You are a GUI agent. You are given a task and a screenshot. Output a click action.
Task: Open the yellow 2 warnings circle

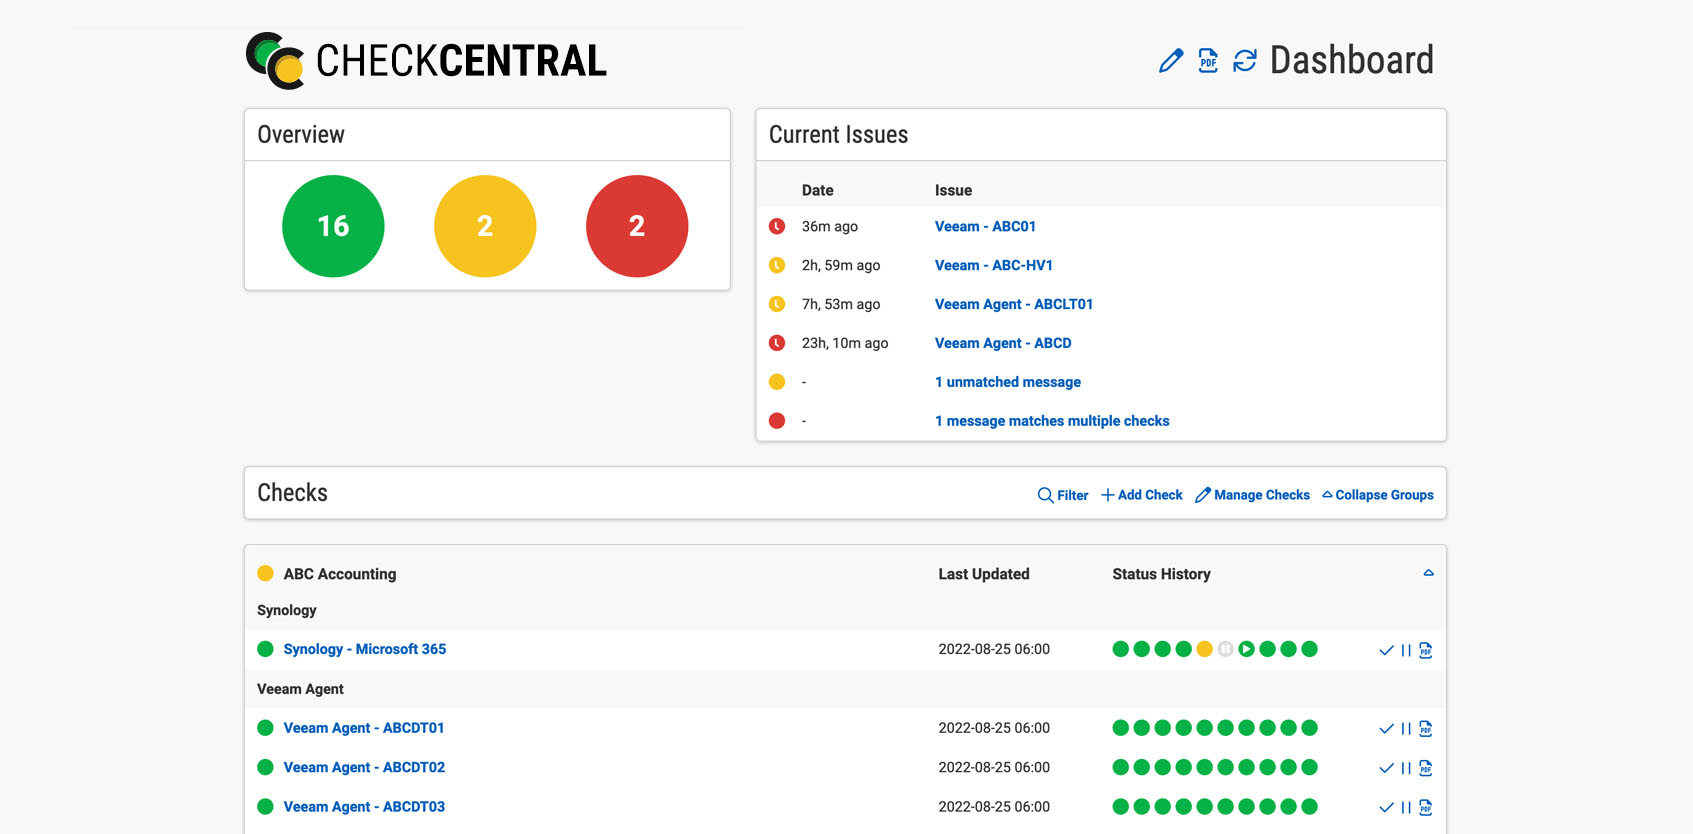485,226
